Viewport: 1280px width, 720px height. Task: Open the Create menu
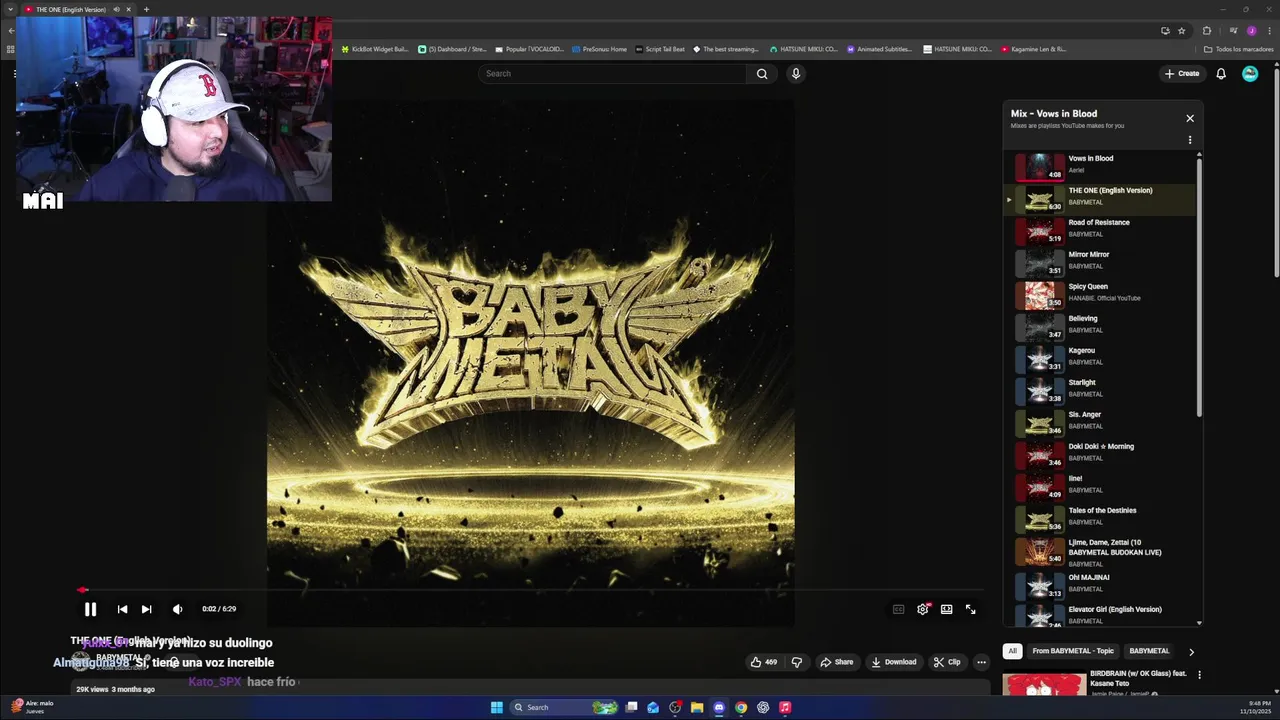coord(1181,73)
